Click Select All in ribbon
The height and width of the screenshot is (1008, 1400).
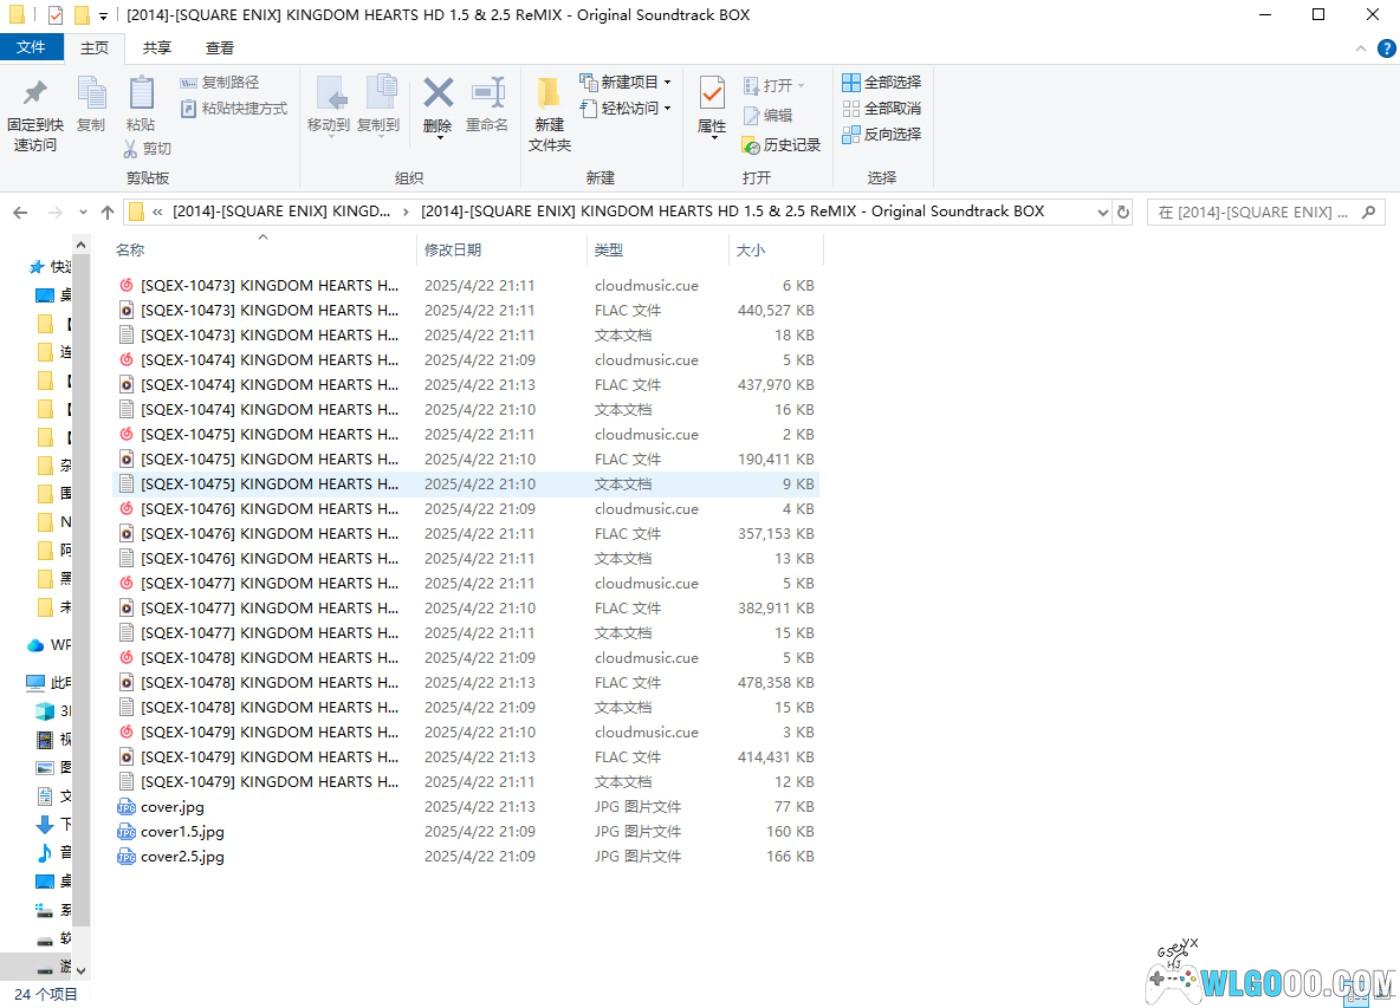coord(881,82)
